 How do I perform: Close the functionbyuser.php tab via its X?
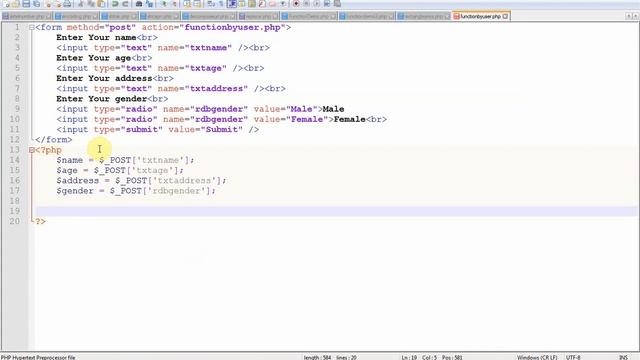[505, 16]
